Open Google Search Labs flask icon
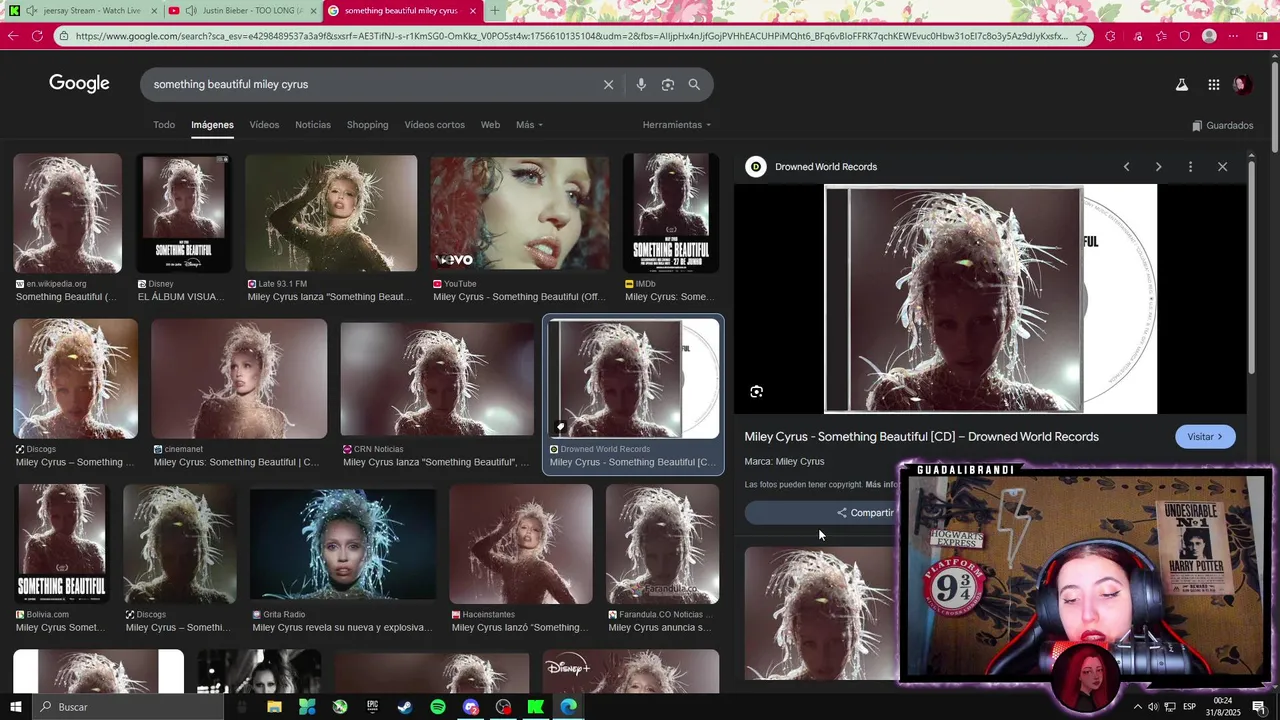Image resolution: width=1280 pixels, height=720 pixels. (1182, 85)
